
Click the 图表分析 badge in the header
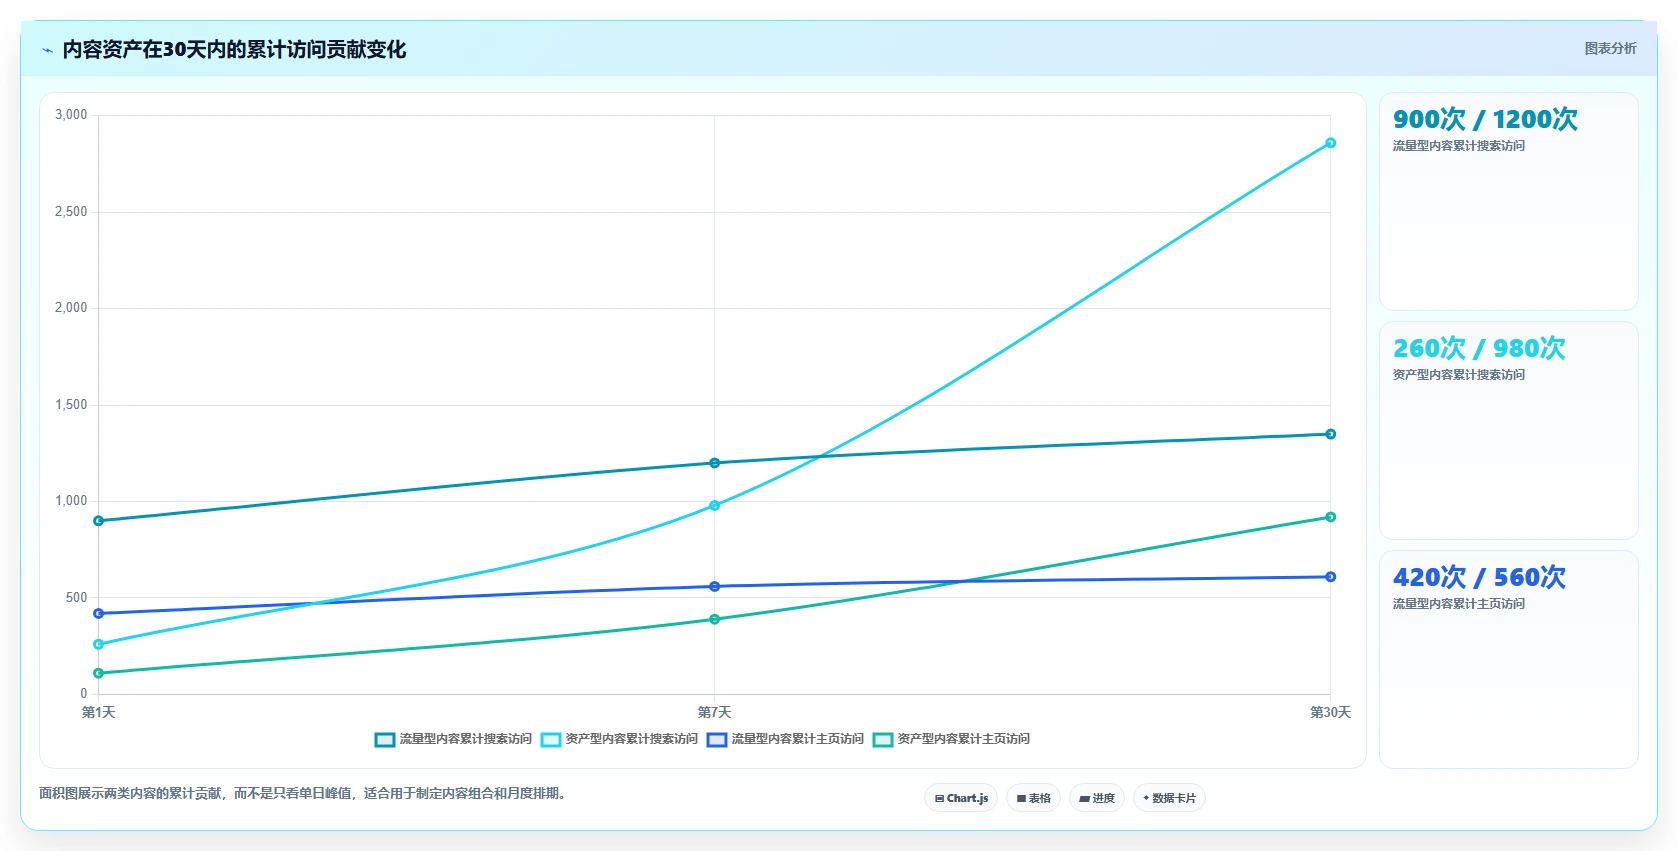pyautogui.click(x=1610, y=48)
